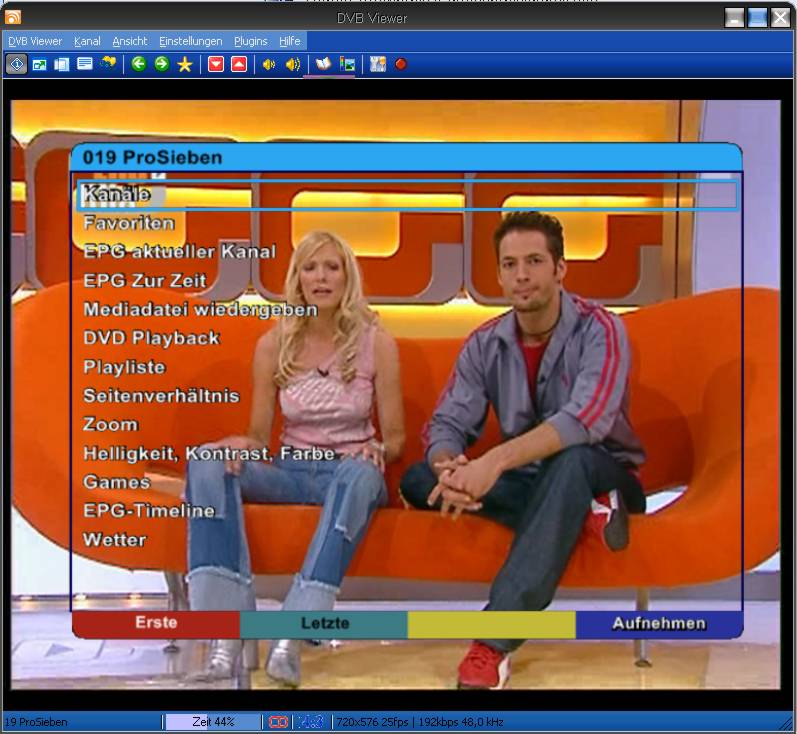Close the DVB Viewer window
This screenshot has height=734, width=797.
point(780,18)
